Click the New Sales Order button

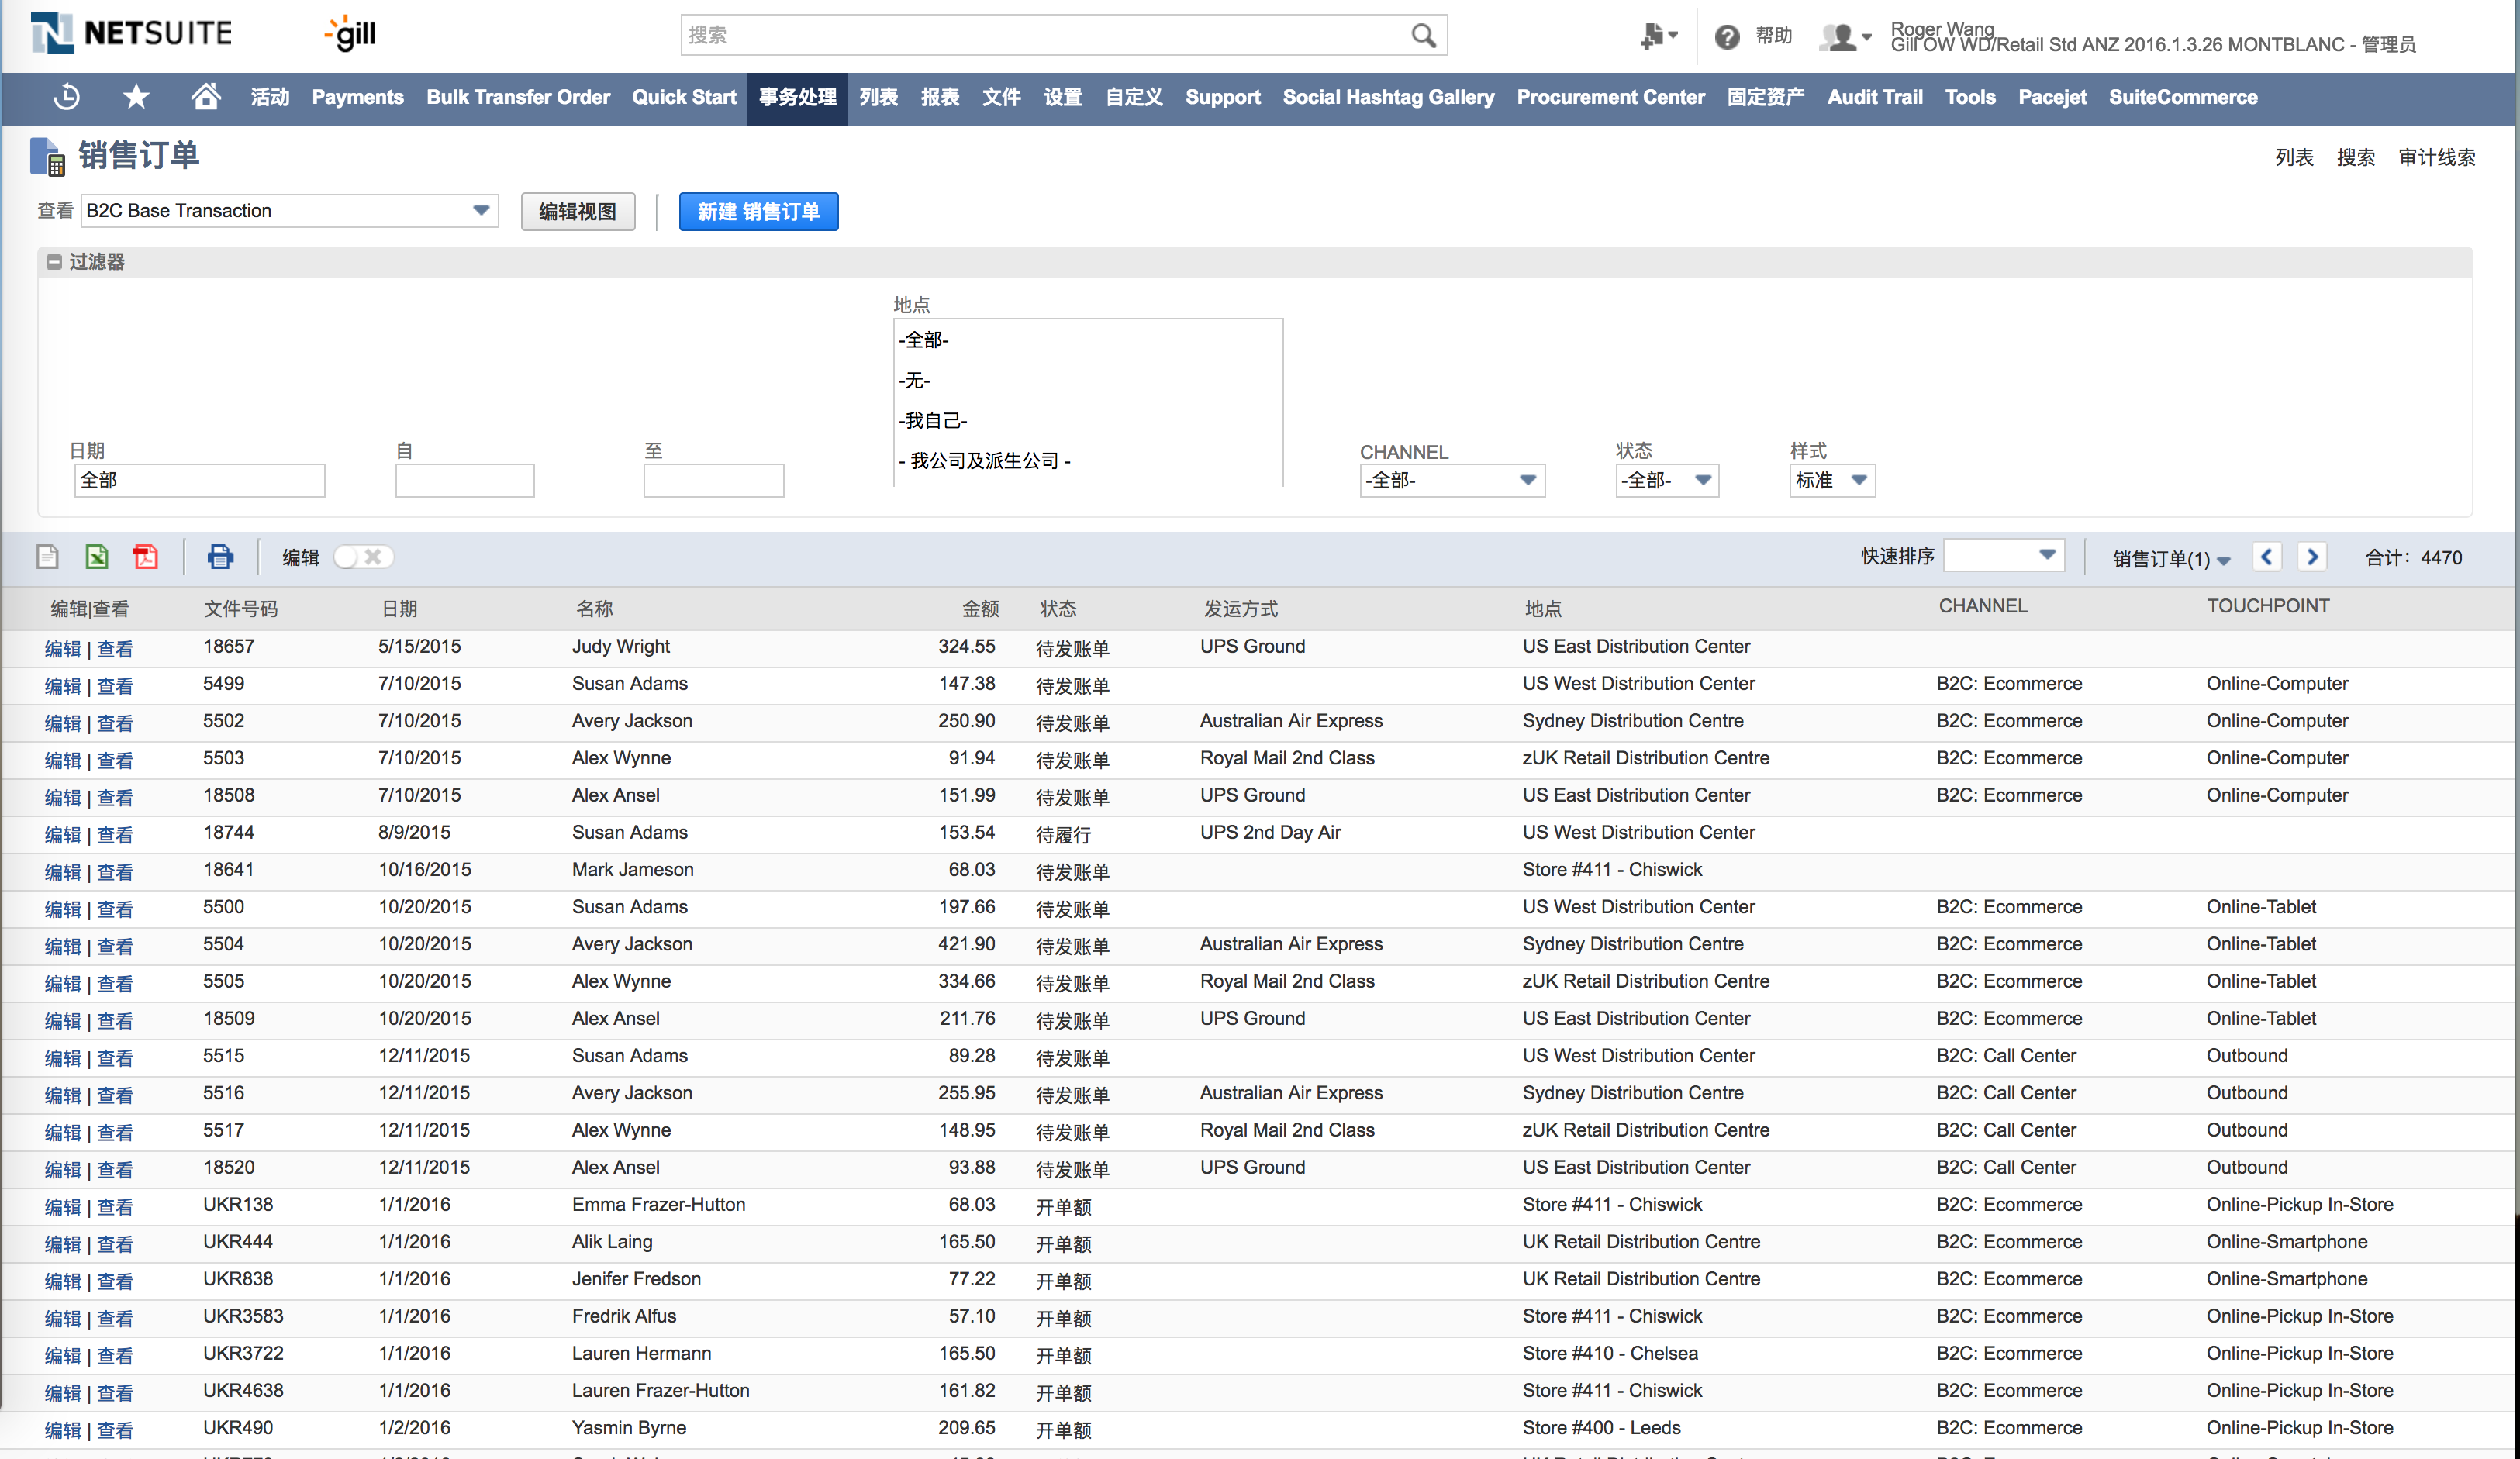pyautogui.click(x=758, y=212)
